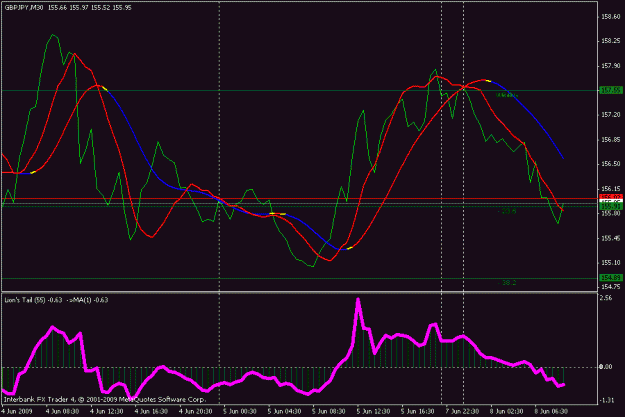Click the 5 Jun 16:30 time label
Screen dimensions: 625x417
pyautogui.click(x=418, y=411)
